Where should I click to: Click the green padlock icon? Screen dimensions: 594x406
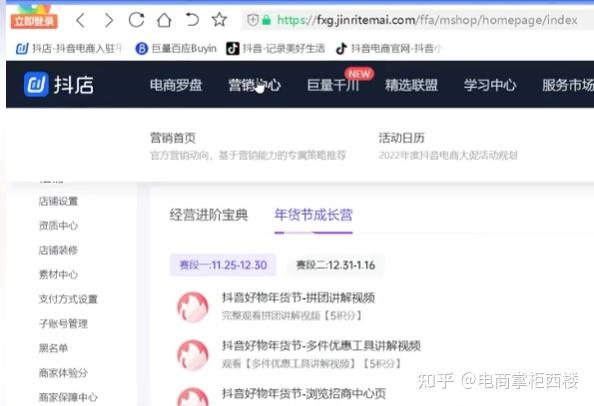coord(266,20)
